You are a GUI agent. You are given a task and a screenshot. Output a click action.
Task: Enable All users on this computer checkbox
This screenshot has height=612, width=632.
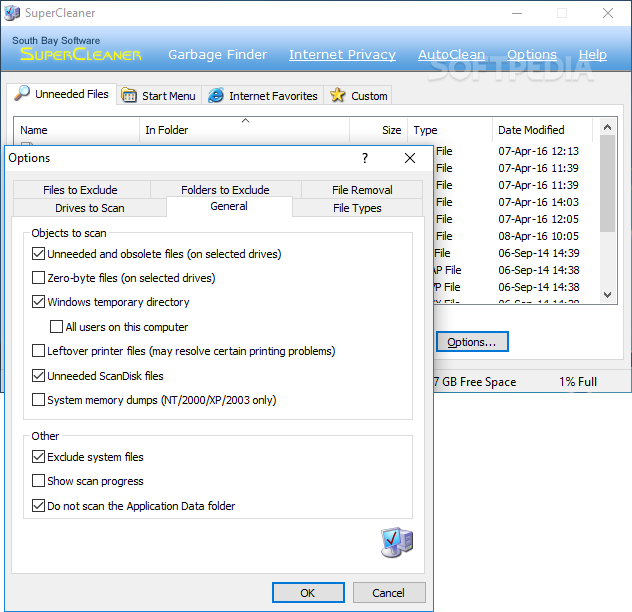56,327
